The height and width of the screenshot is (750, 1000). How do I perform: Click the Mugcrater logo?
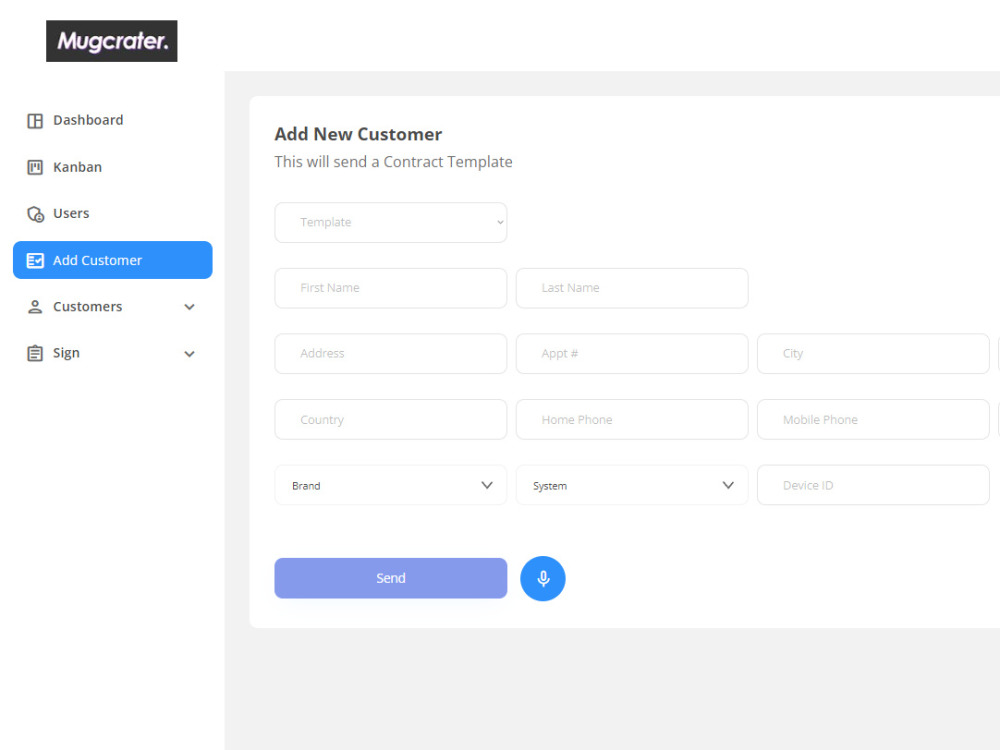coord(112,41)
